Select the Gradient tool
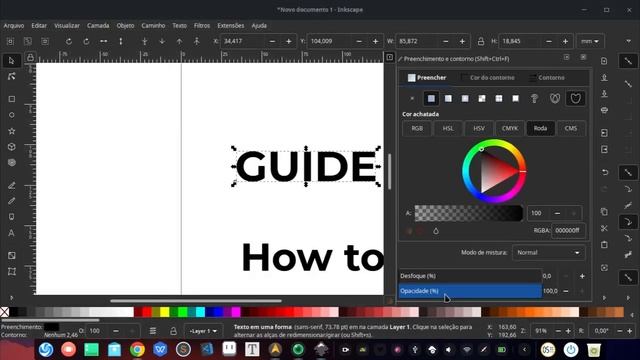This screenshot has width=640, height=360. click(11, 256)
